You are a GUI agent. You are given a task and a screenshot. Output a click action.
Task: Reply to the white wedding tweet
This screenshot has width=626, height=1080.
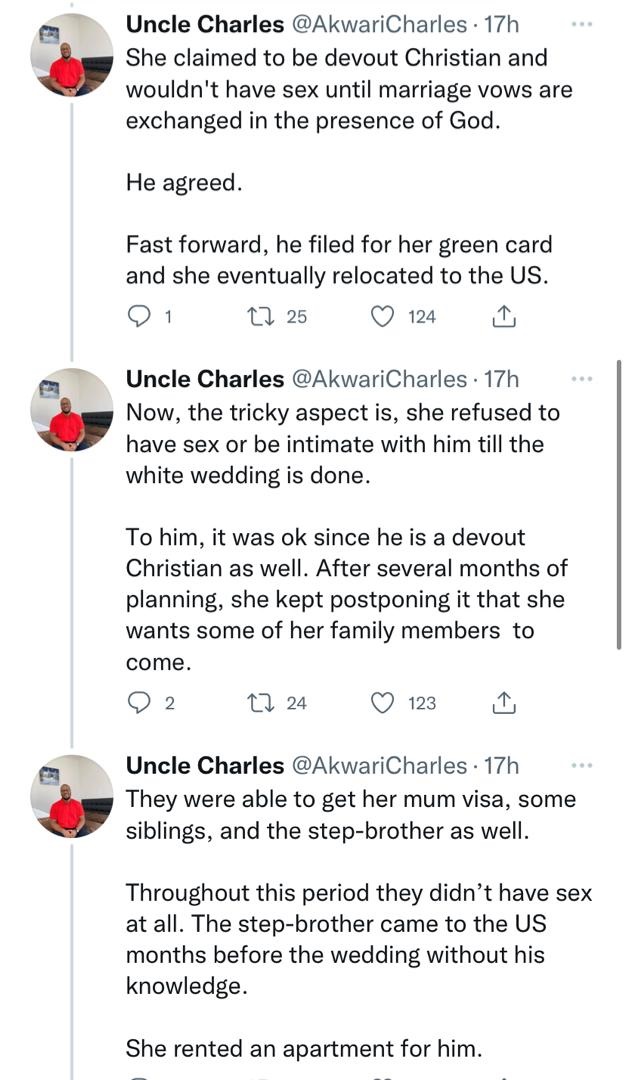click(x=140, y=703)
